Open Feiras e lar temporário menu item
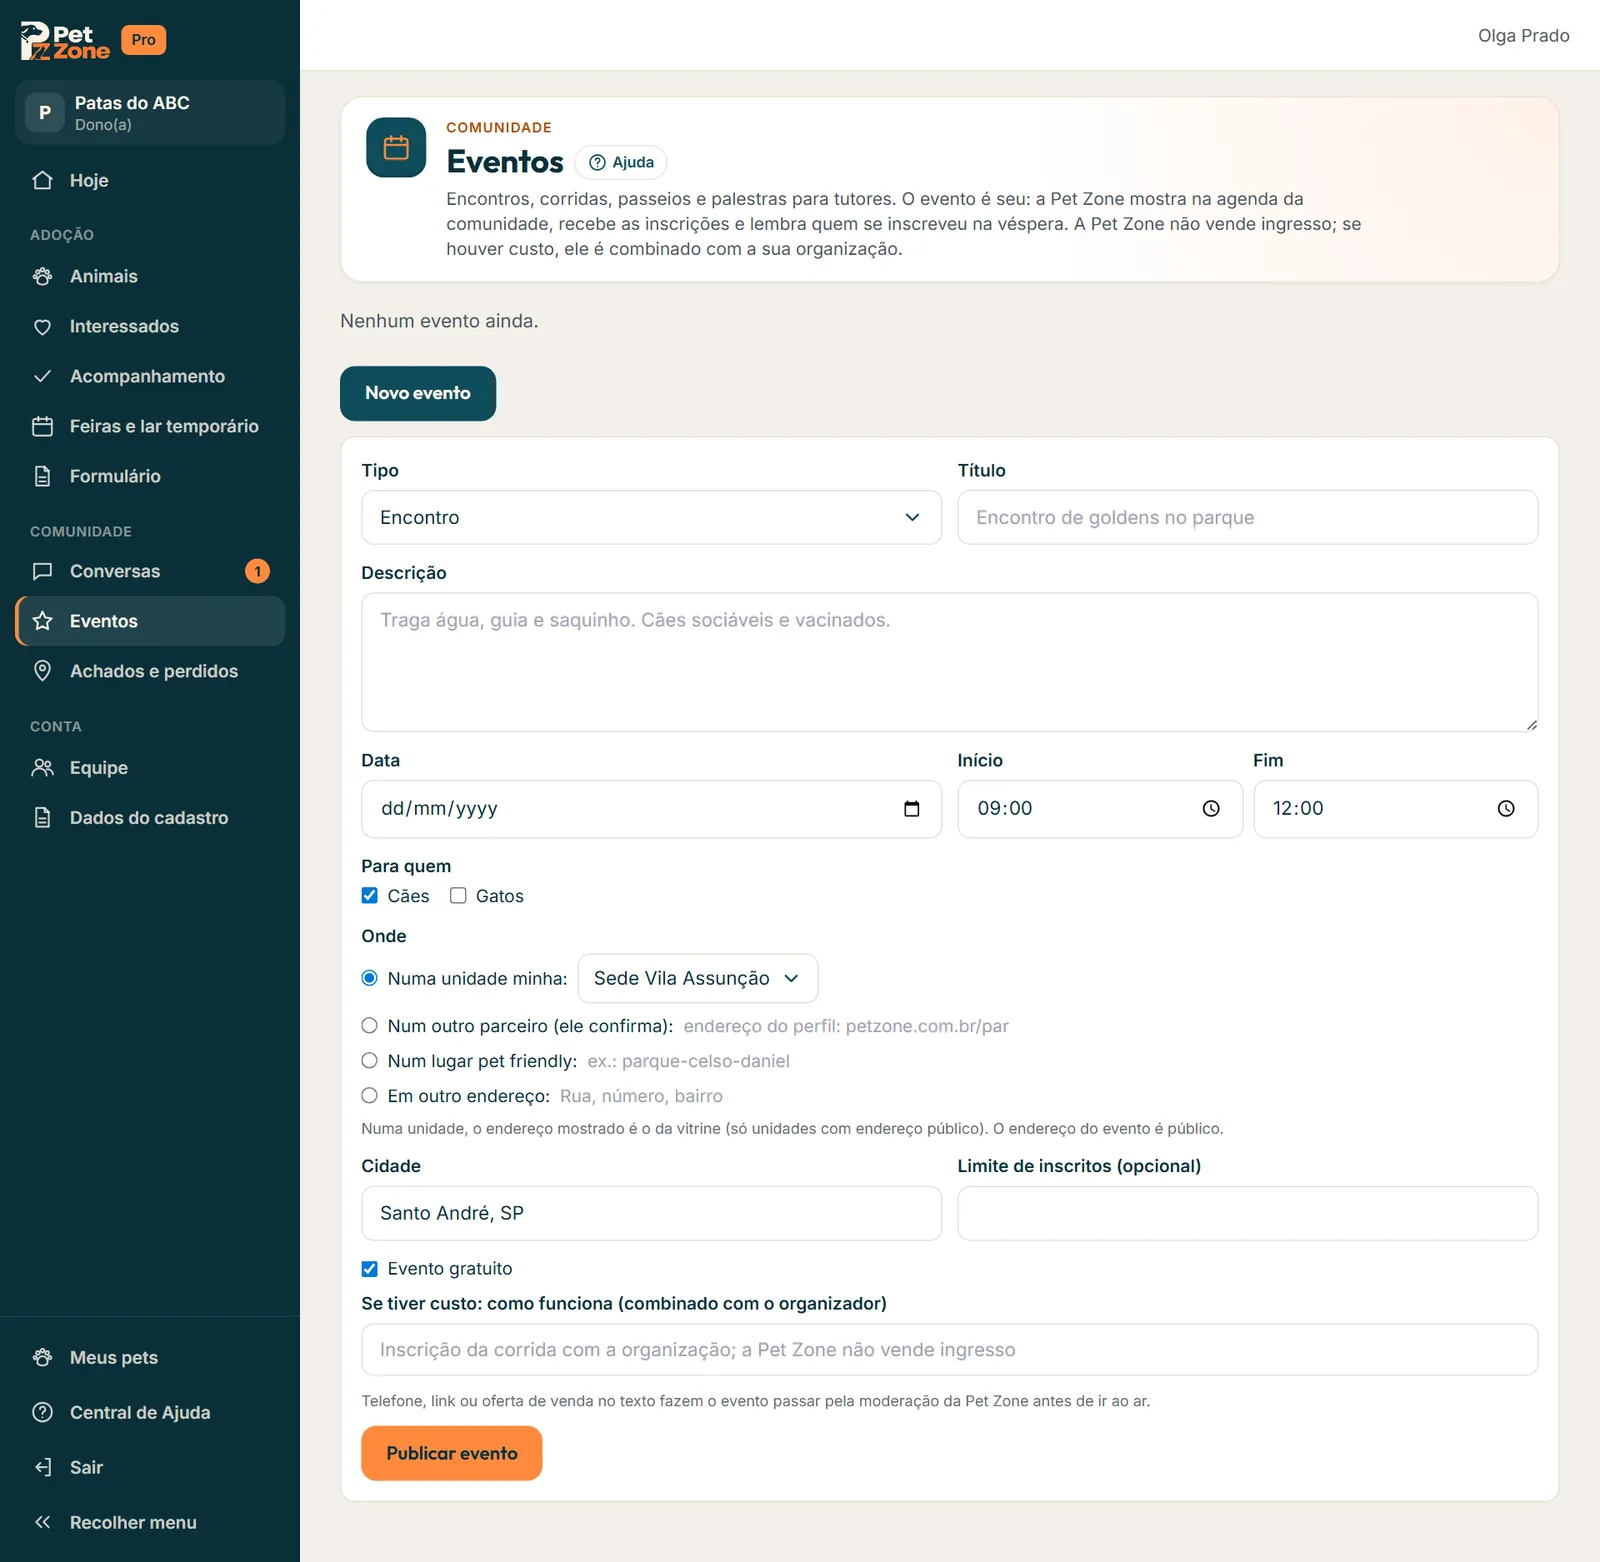The height and width of the screenshot is (1562, 1600). (x=150, y=426)
